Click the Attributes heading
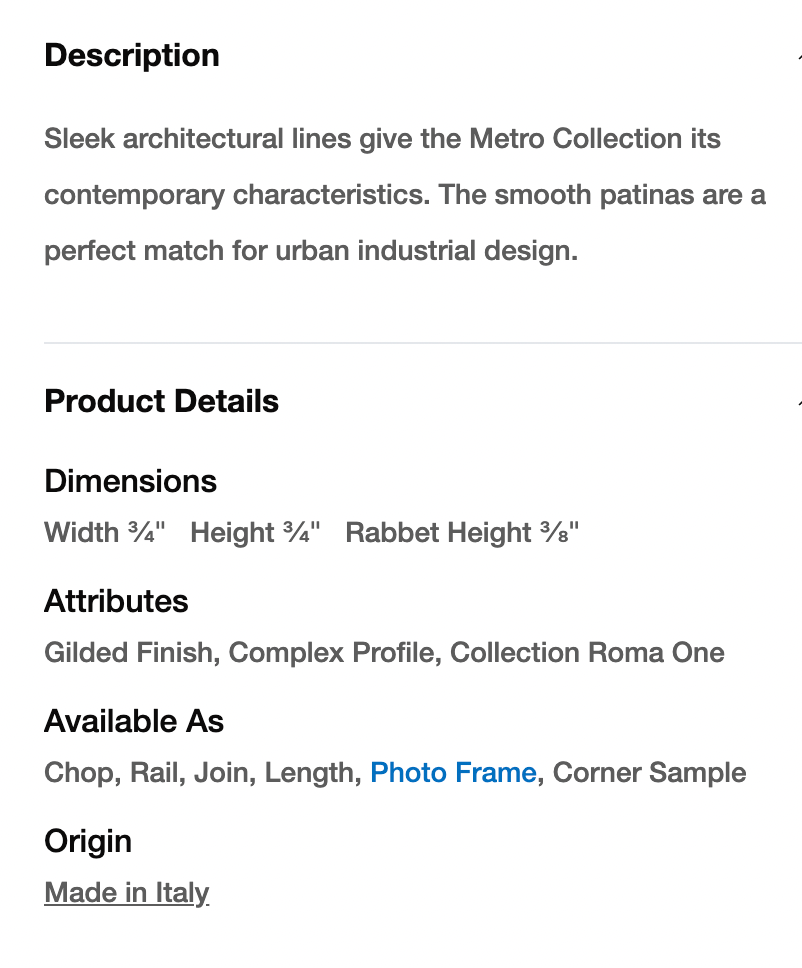 116,601
